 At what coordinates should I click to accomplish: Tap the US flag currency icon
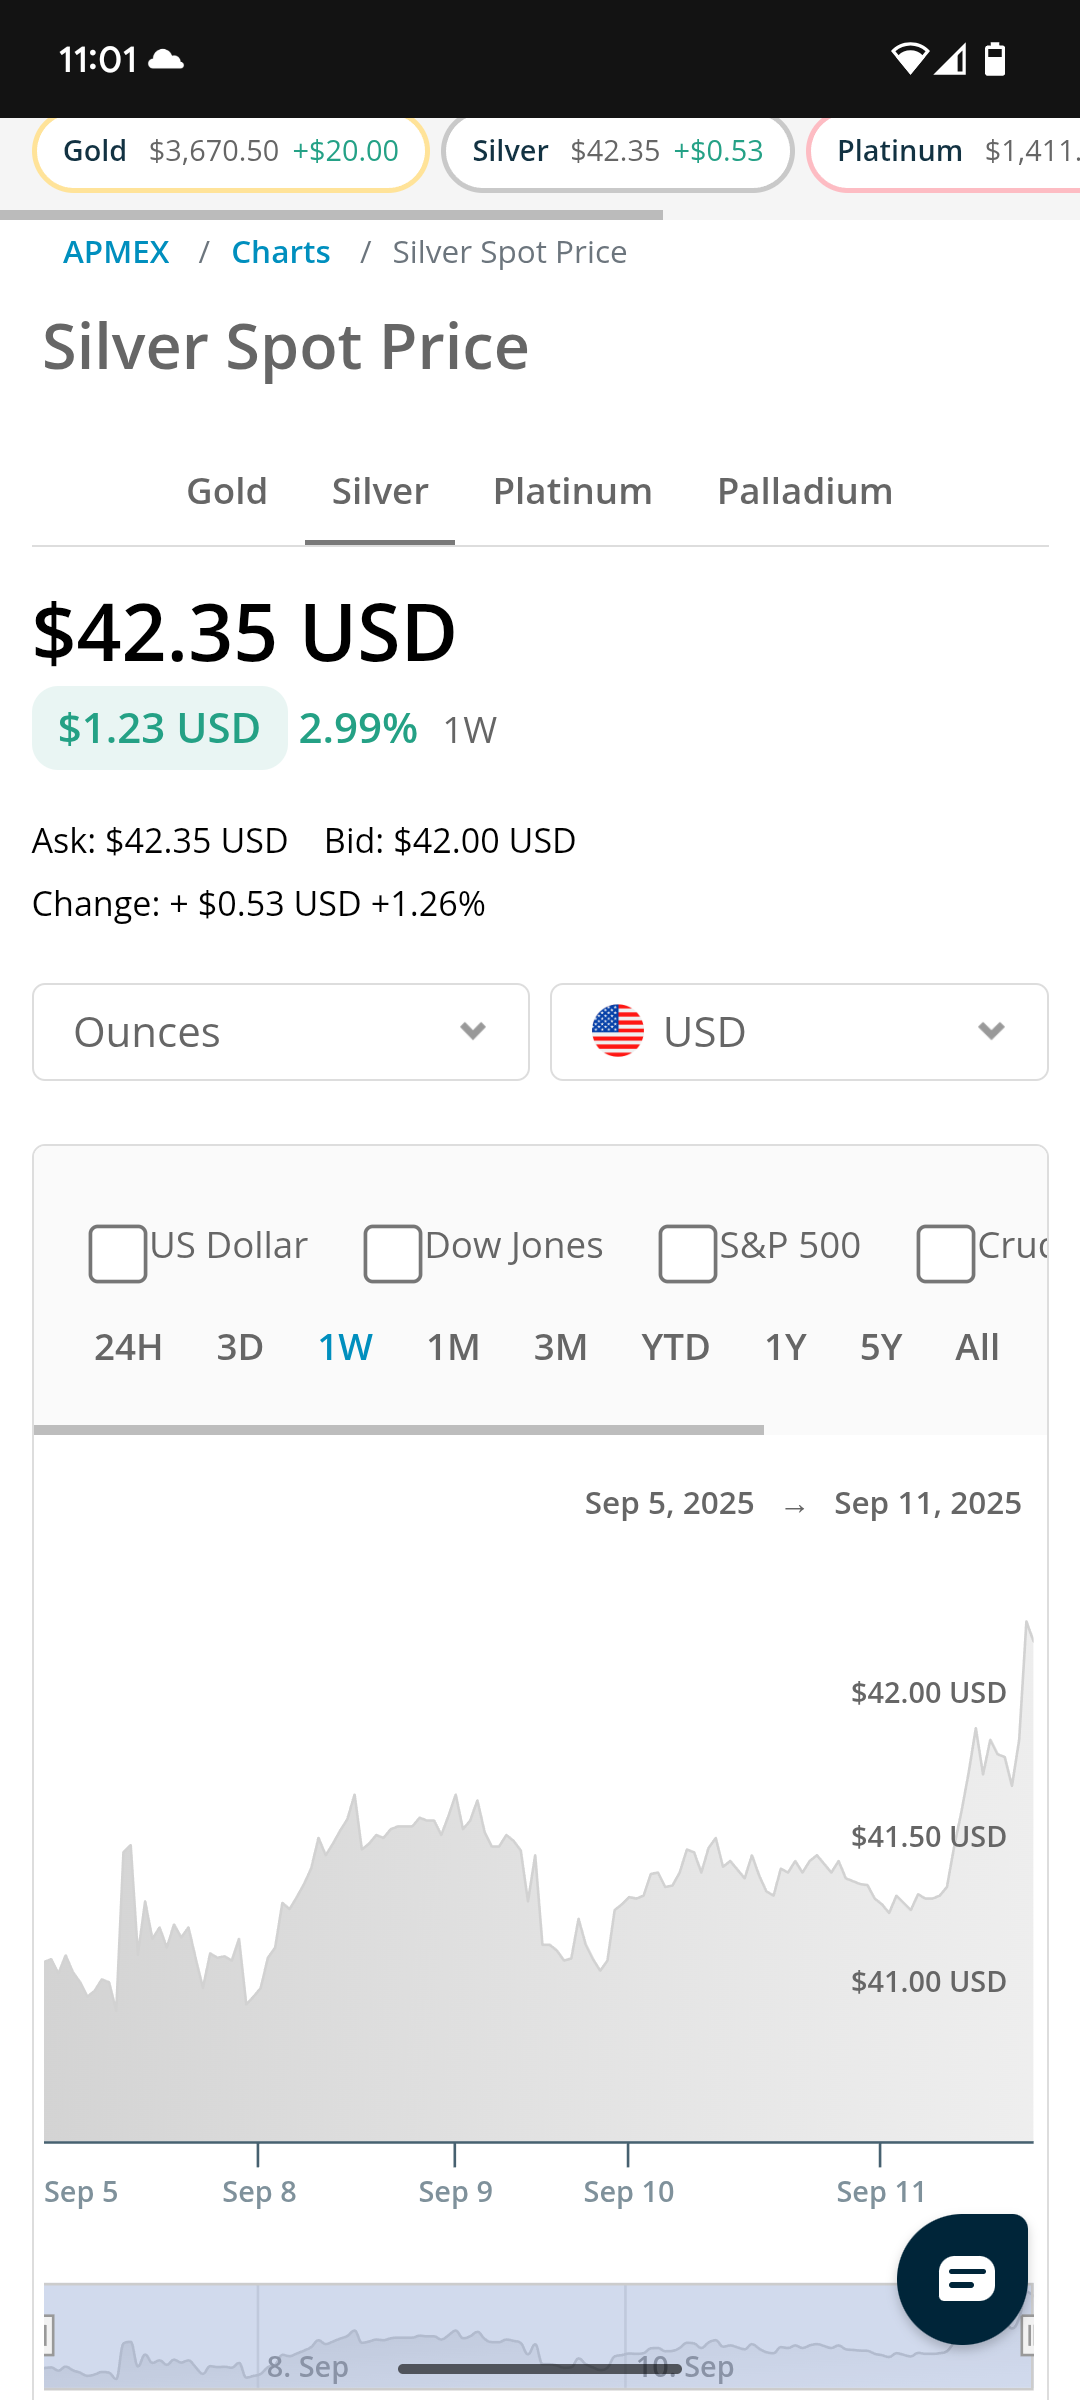coord(618,1031)
